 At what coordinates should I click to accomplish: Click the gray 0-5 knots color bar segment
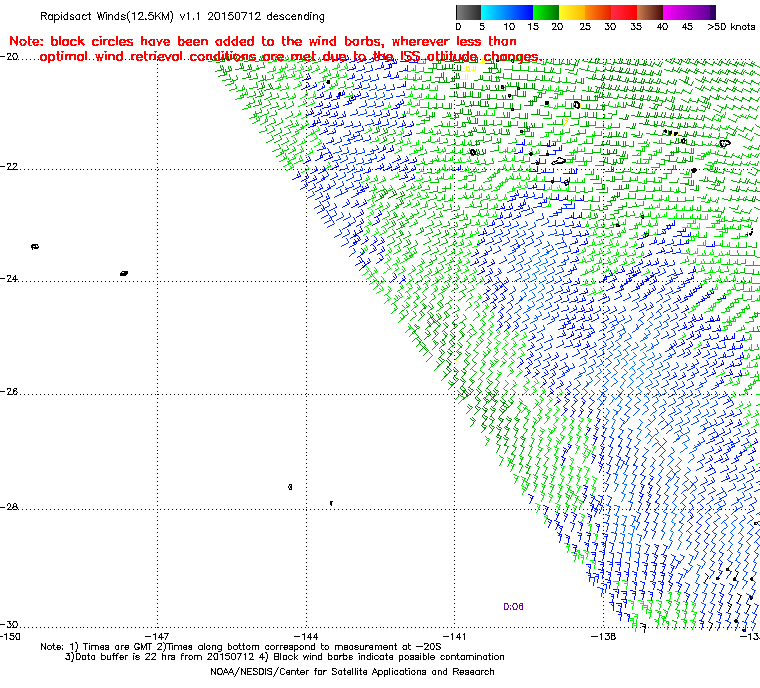[x=468, y=12]
